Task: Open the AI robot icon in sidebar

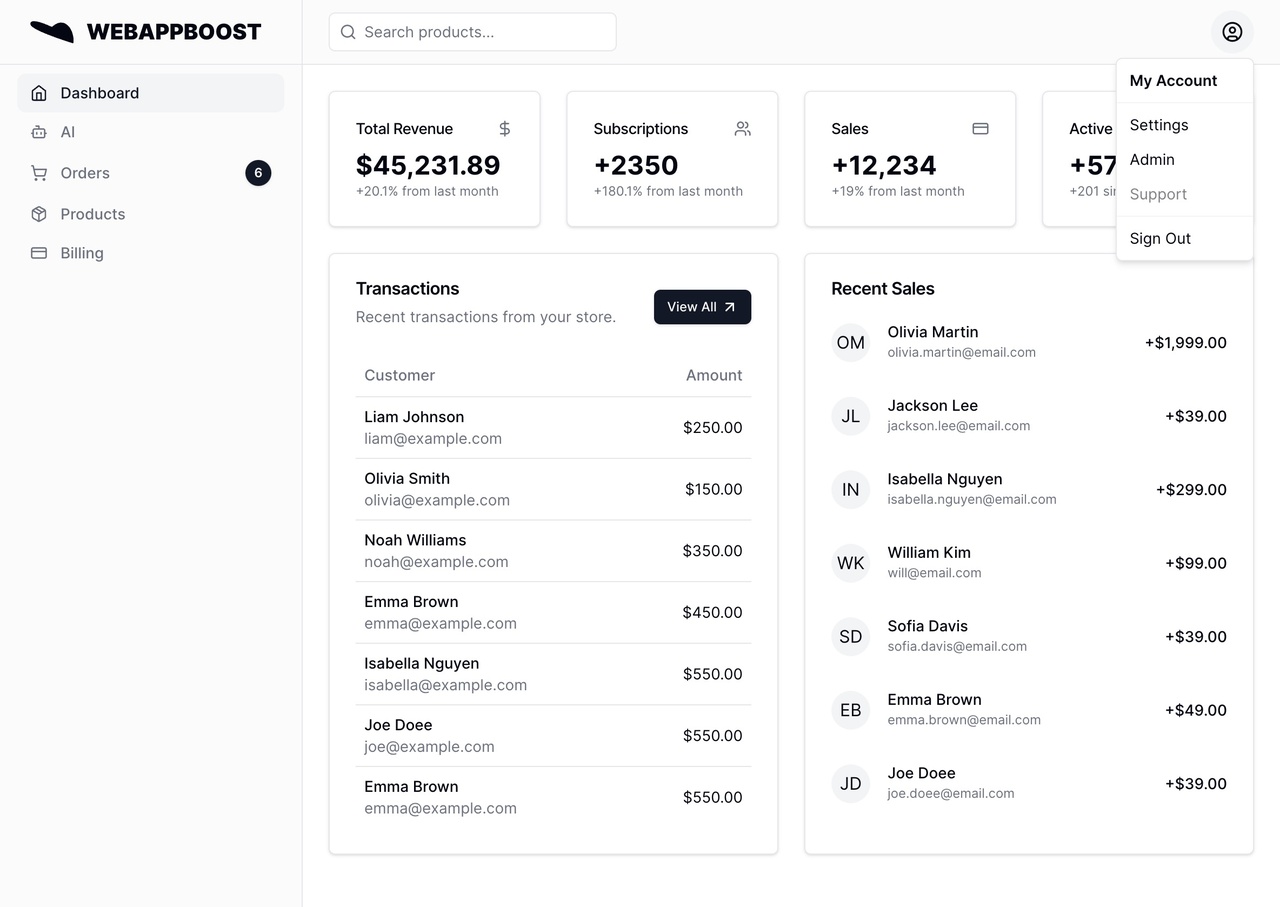Action: click(x=38, y=132)
